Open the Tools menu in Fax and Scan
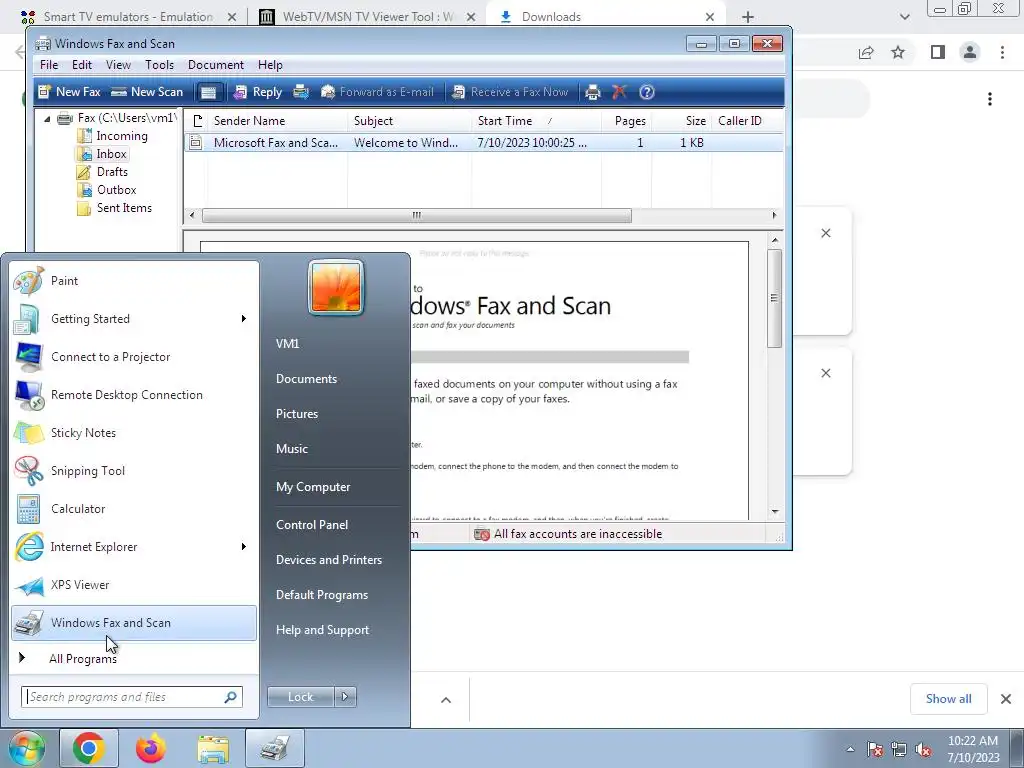The image size is (1024, 768). point(159,65)
